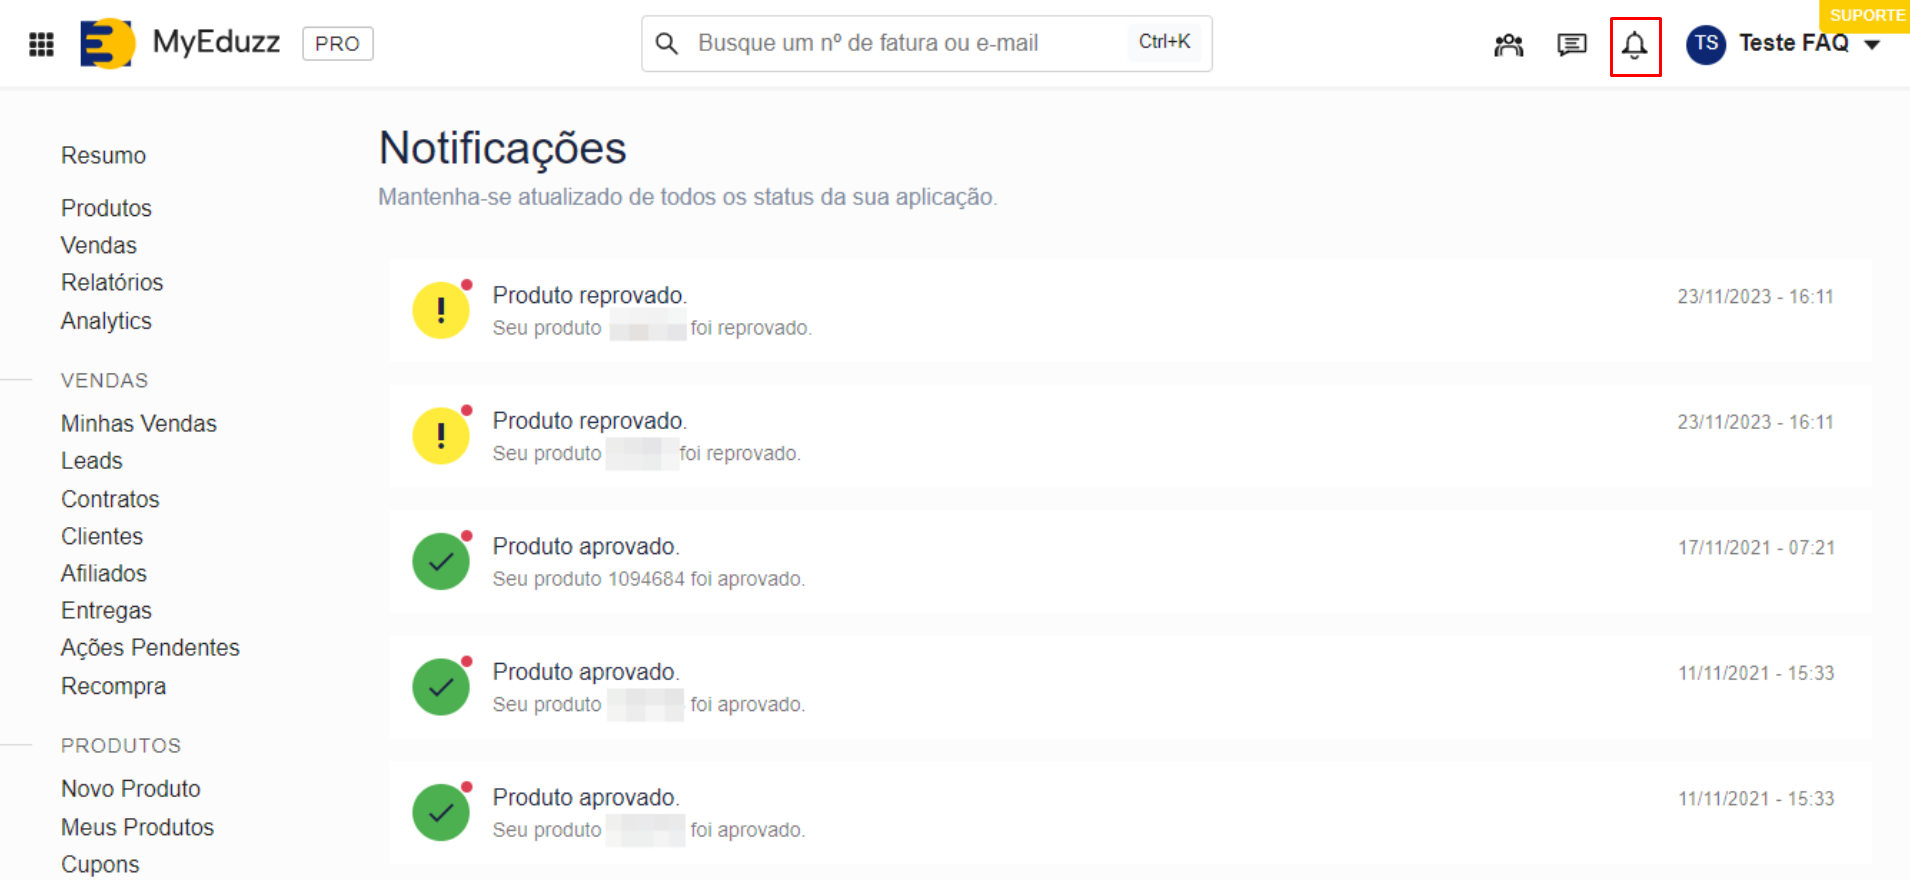This screenshot has width=1910, height=880.
Task: Open Novo Produto in the sidebar
Action: 130,789
